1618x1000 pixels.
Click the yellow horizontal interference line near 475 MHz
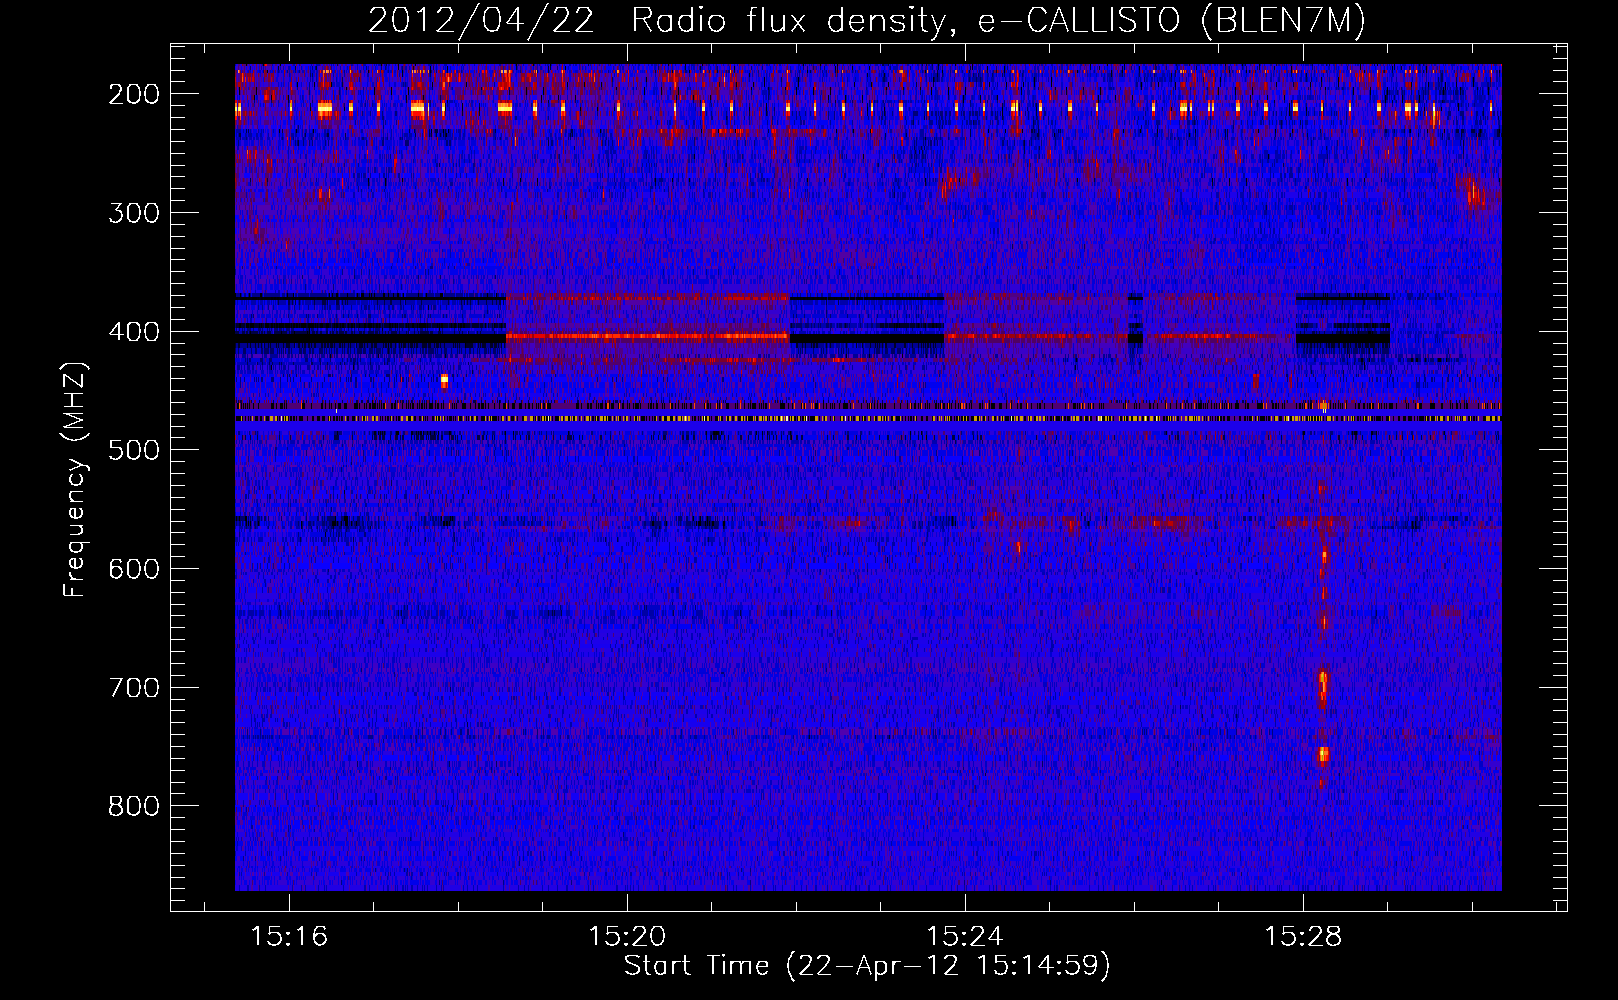click(868, 419)
